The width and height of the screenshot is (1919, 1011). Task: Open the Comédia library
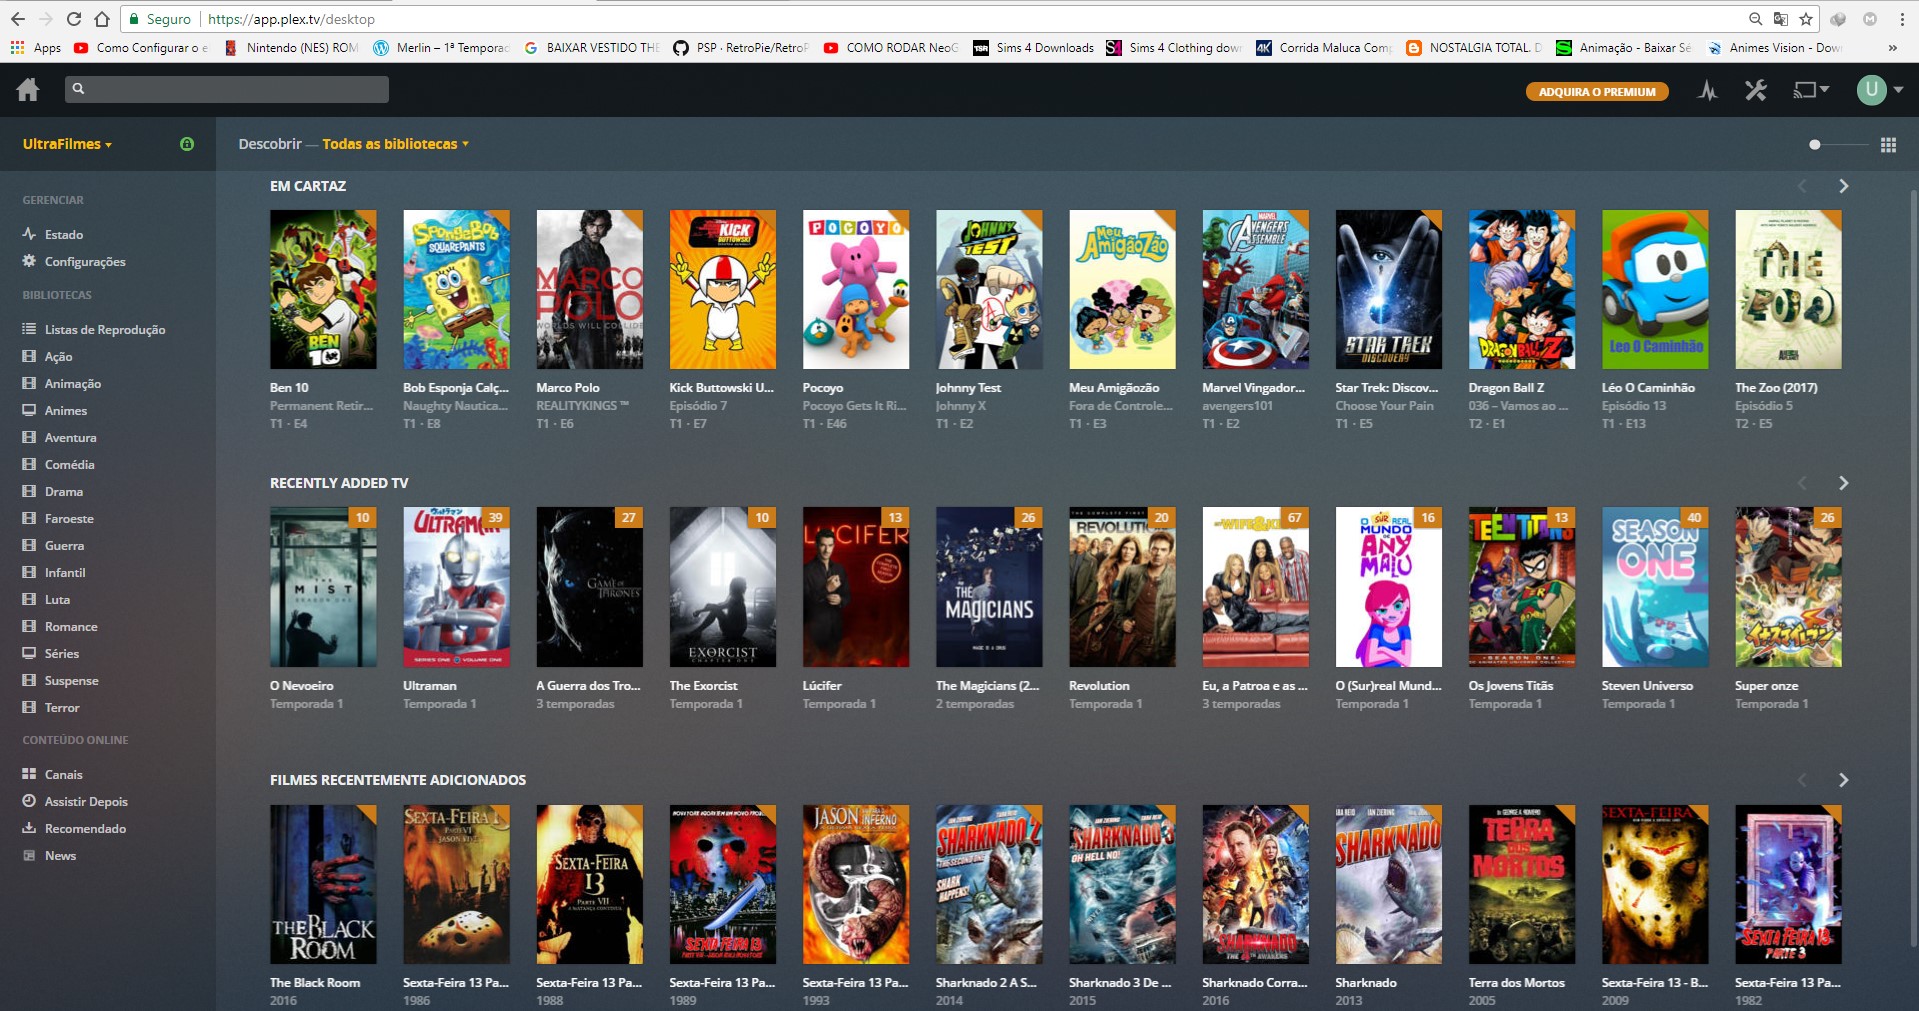(x=70, y=464)
